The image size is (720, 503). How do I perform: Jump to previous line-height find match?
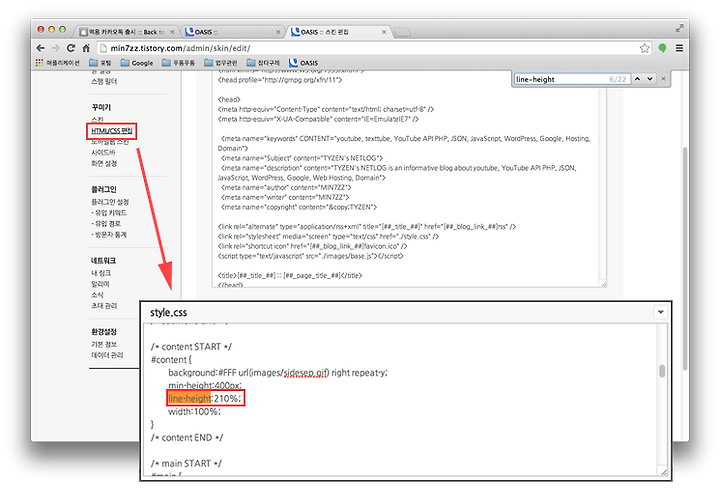[x=637, y=79]
